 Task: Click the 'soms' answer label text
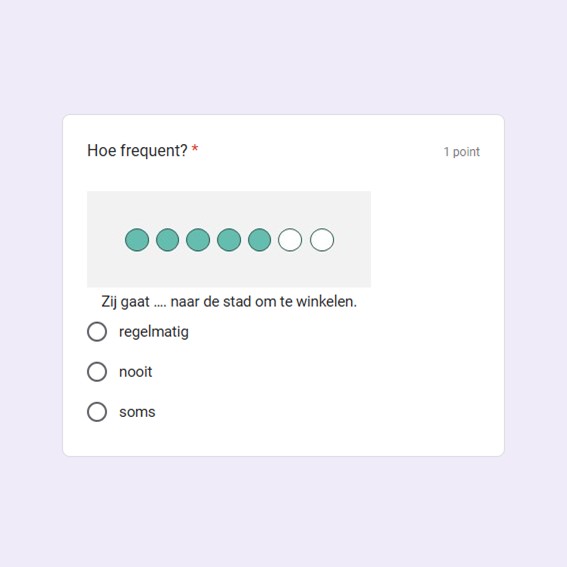pyautogui.click(x=137, y=412)
